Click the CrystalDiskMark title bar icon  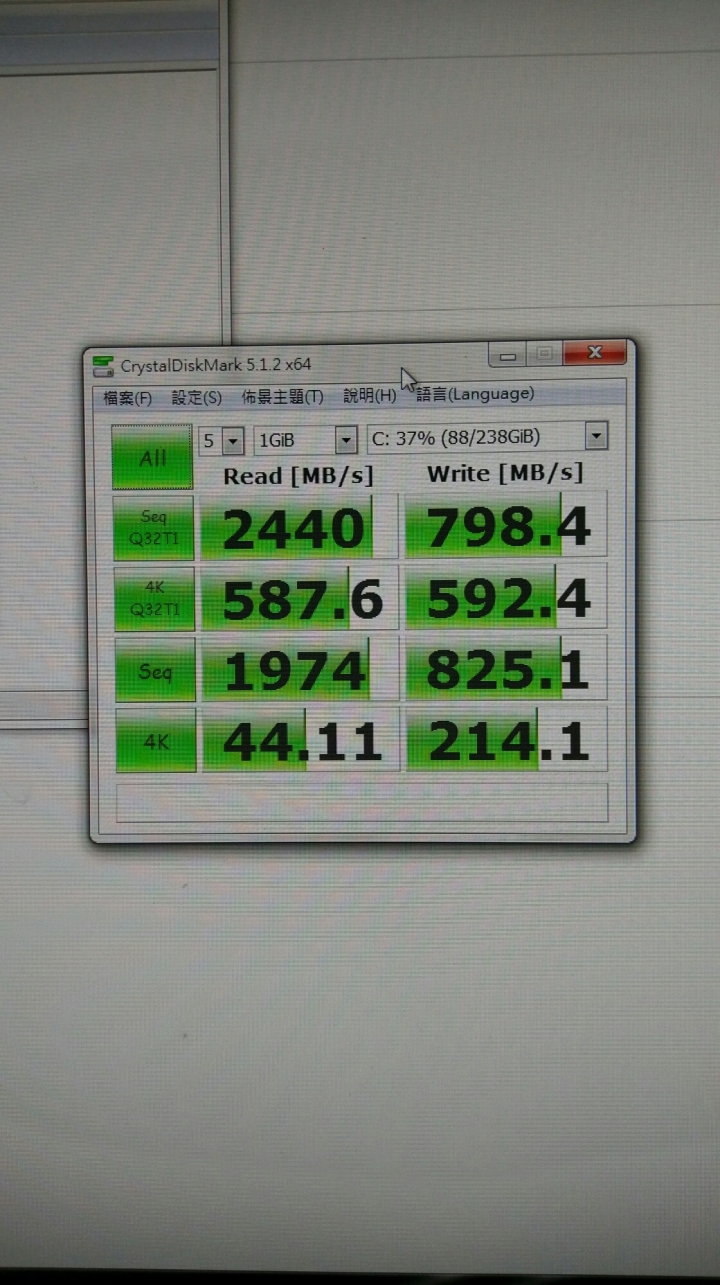click(104, 366)
